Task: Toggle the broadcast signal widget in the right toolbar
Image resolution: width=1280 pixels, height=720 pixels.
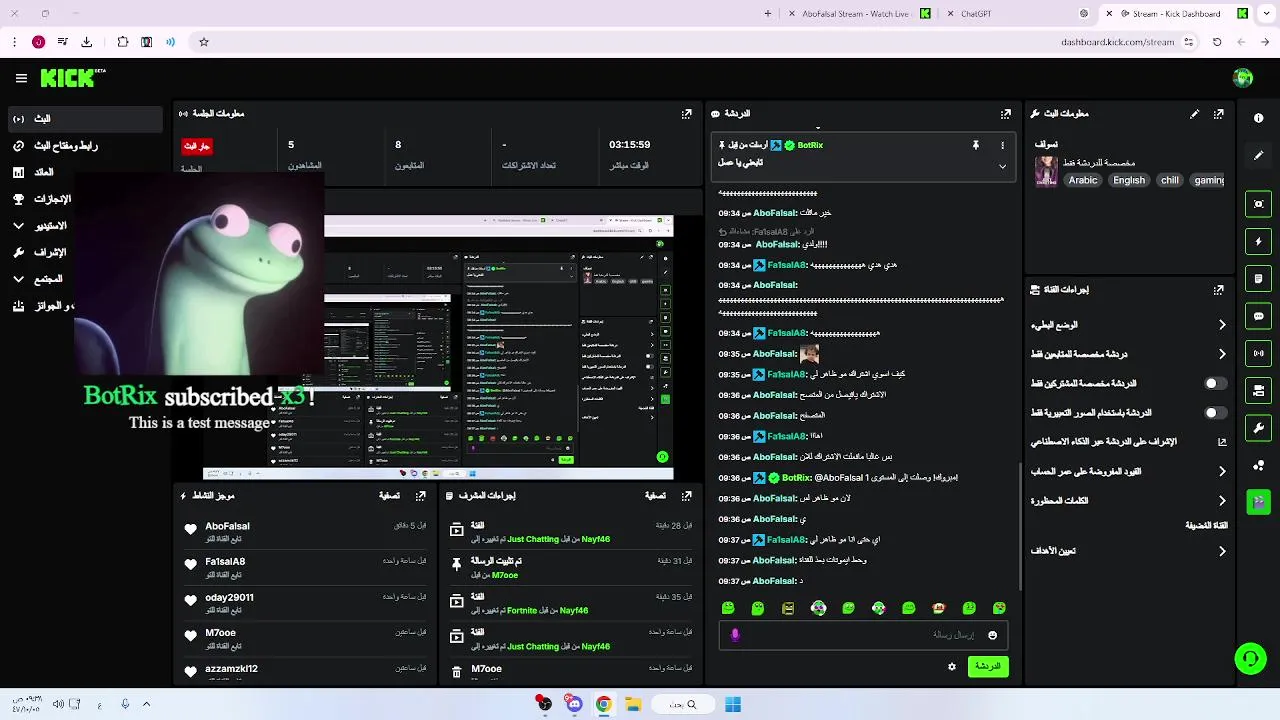Action: tap(1258, 353)
